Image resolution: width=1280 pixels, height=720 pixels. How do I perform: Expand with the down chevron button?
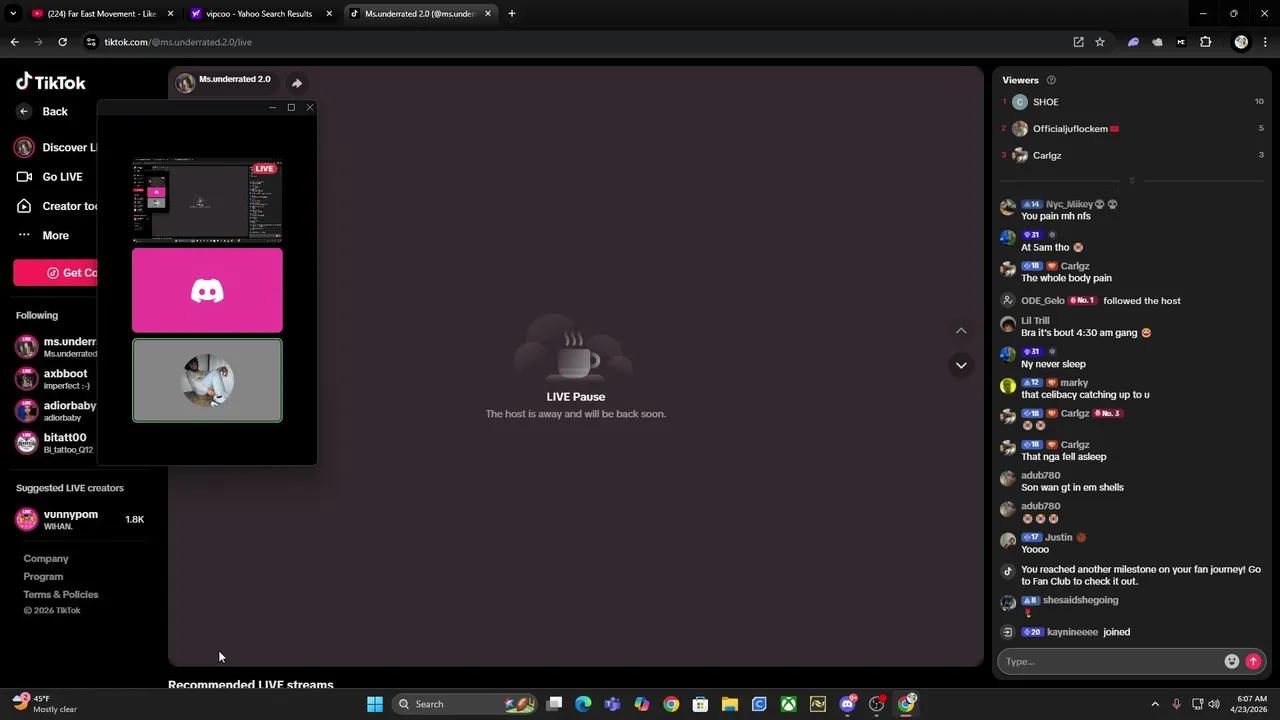tap(961, 365)
